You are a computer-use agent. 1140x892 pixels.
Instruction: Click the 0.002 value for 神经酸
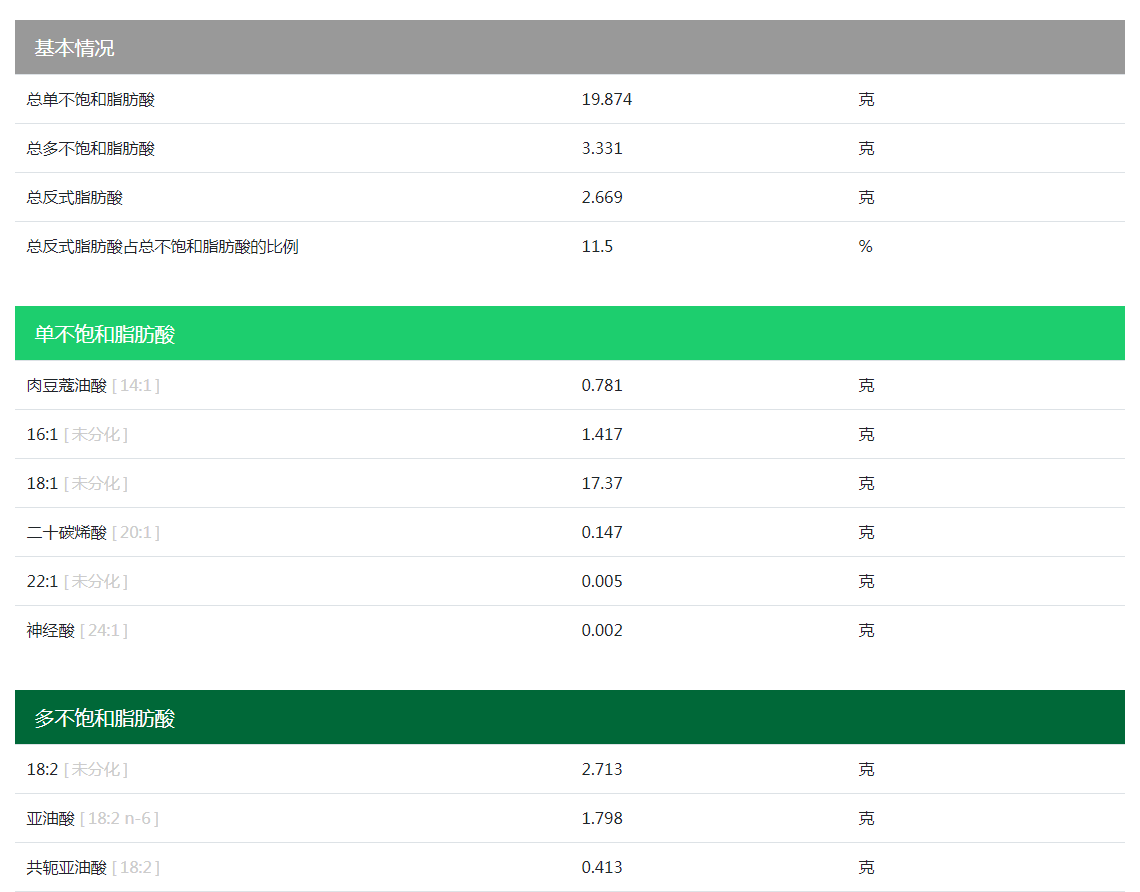602,631
